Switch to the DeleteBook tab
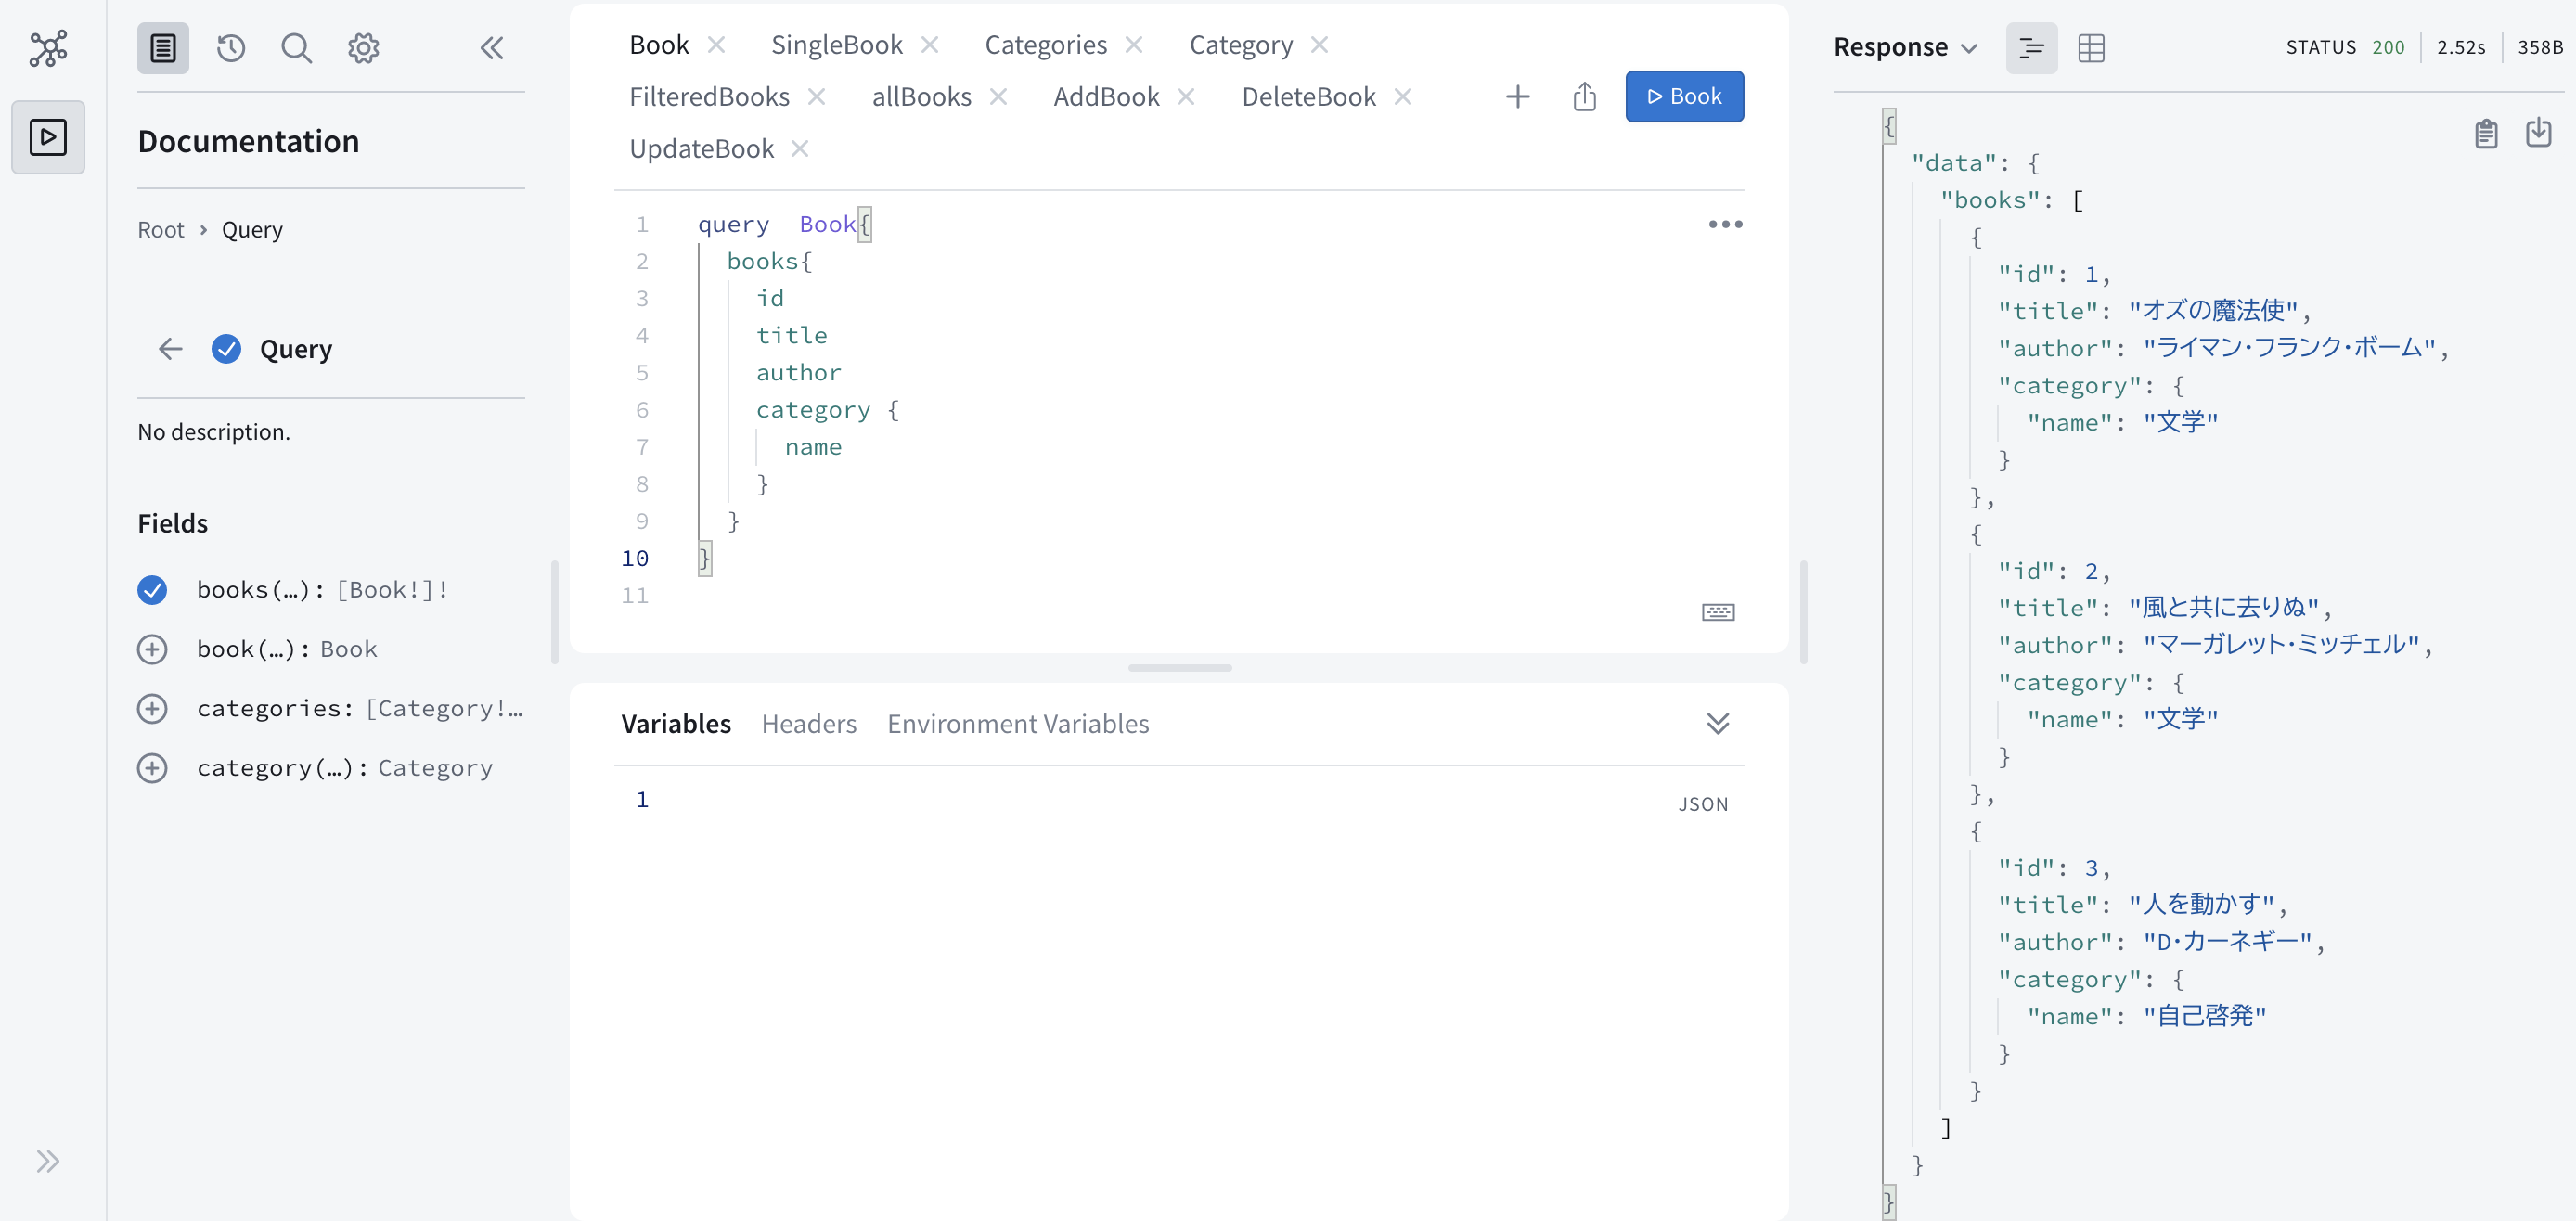2576x1221 pixels. 1308,96
